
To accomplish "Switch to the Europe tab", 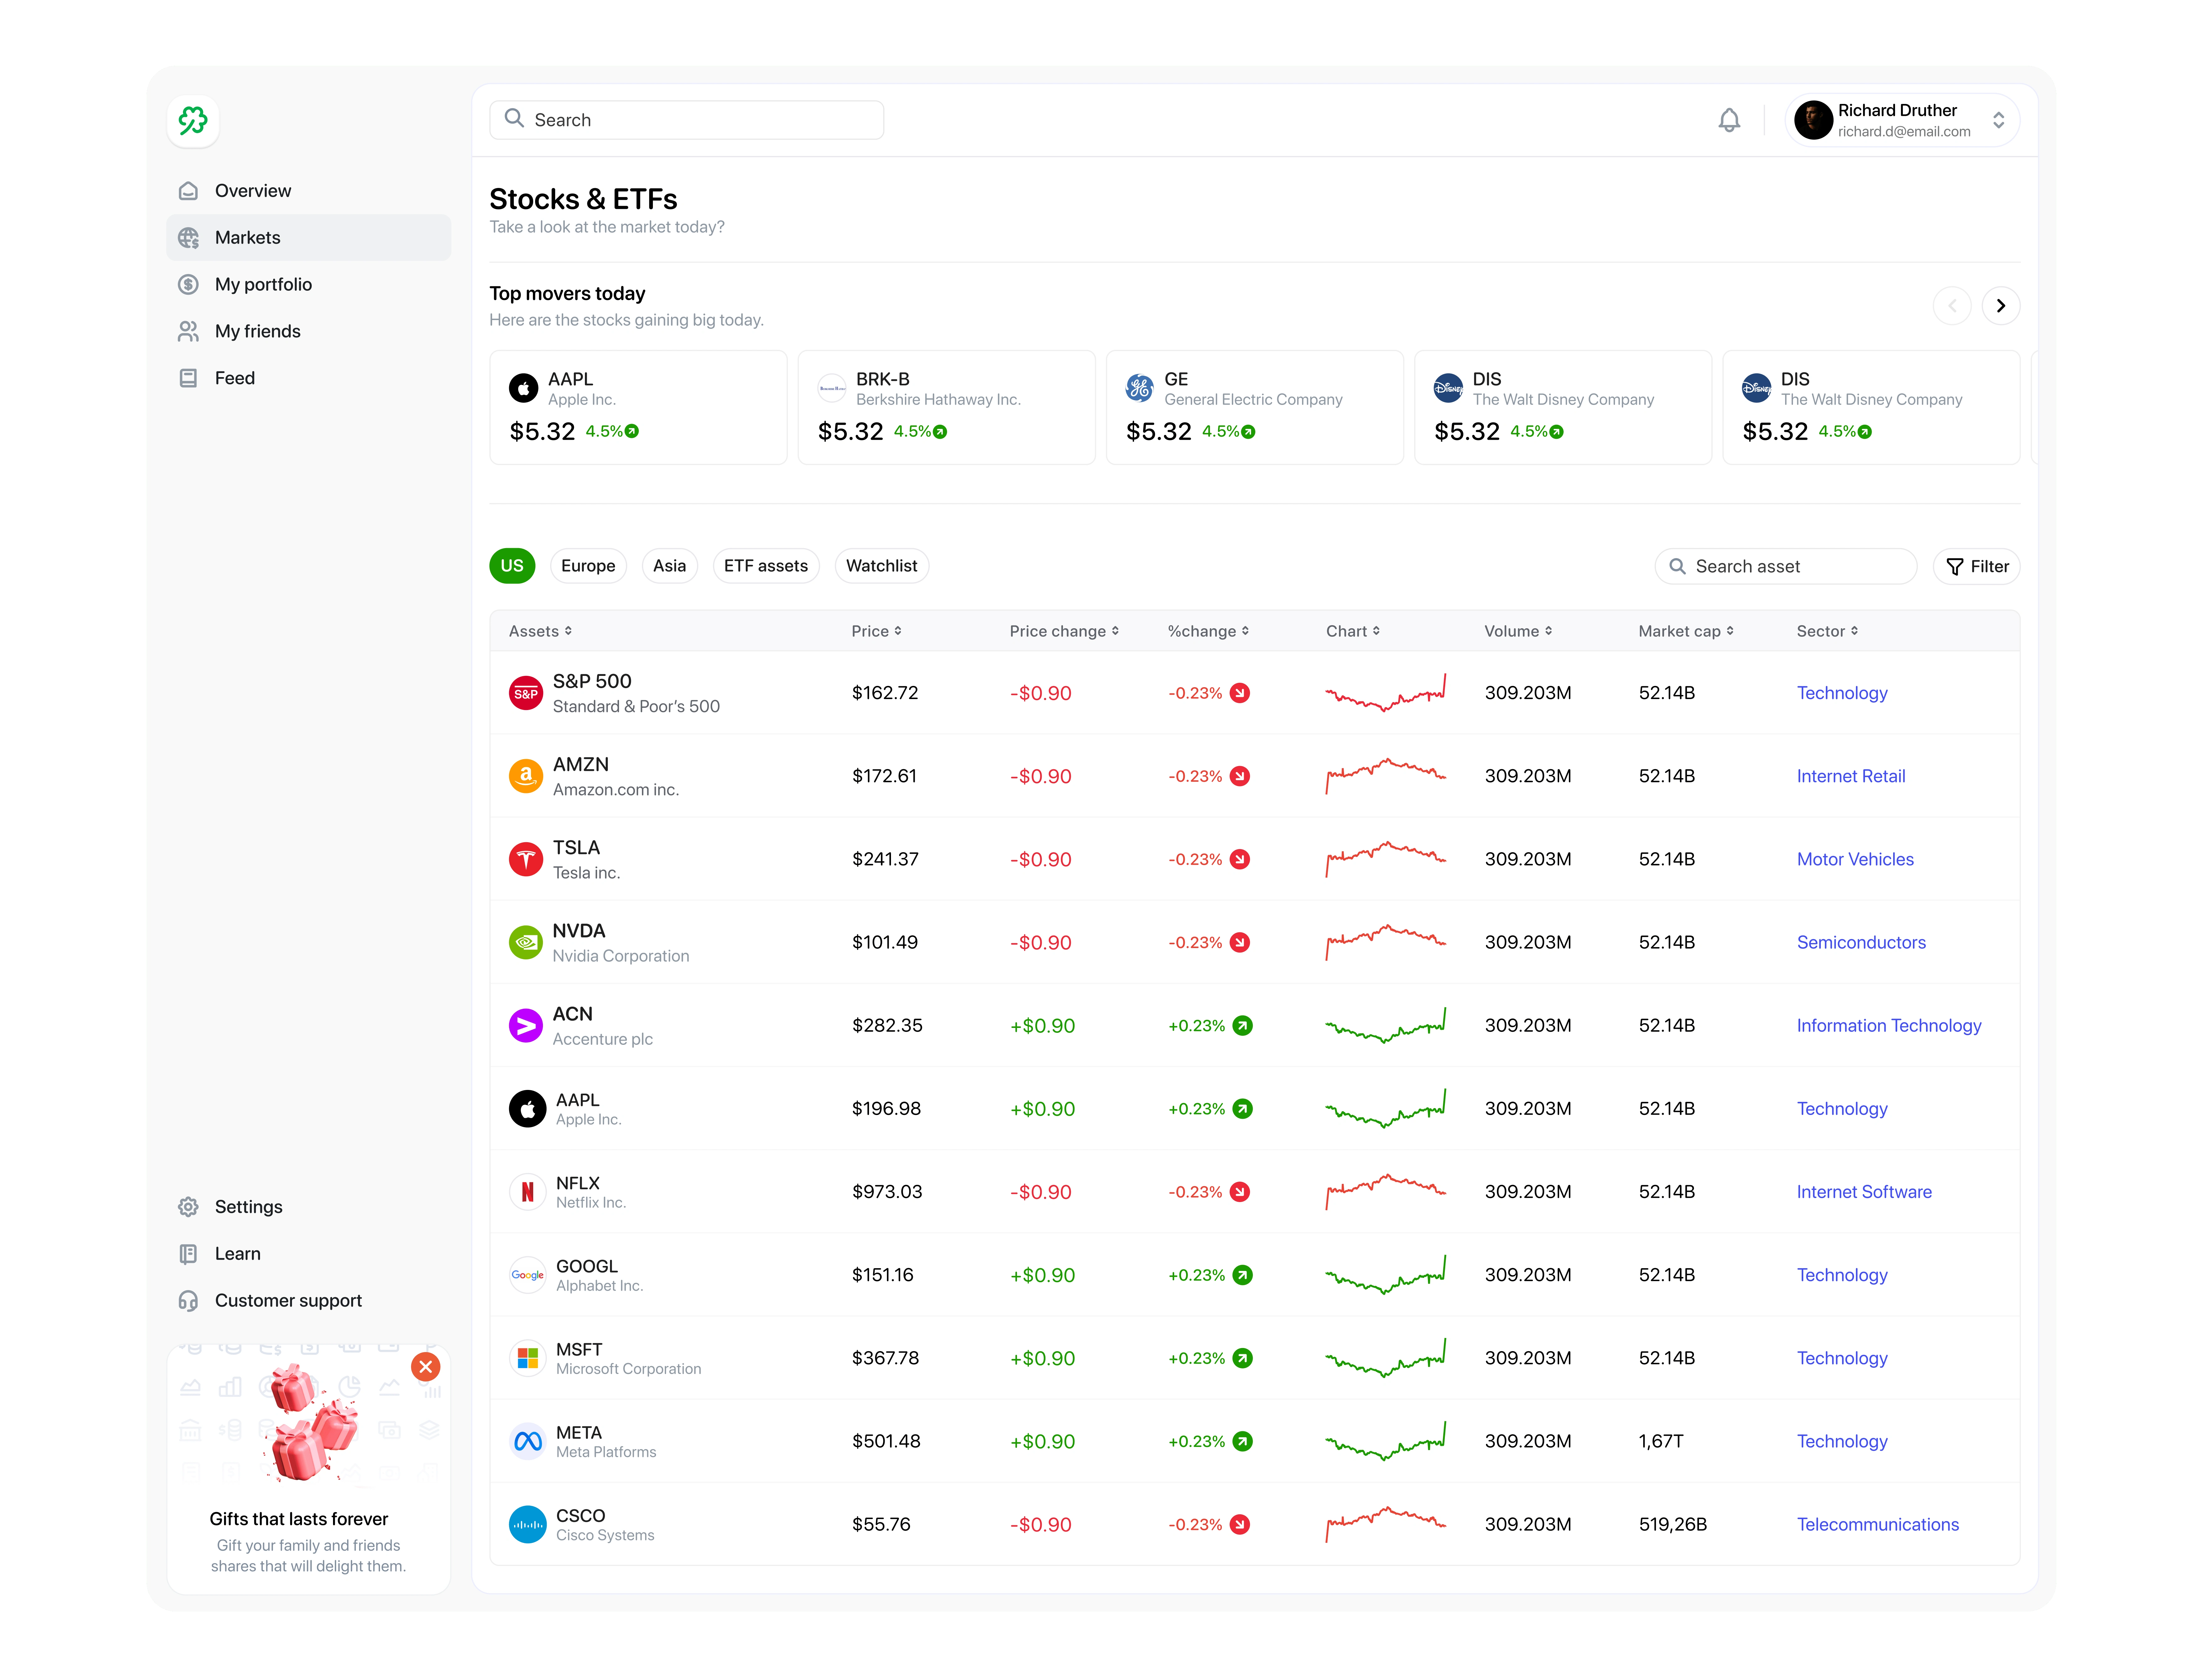I will [588, 566].
